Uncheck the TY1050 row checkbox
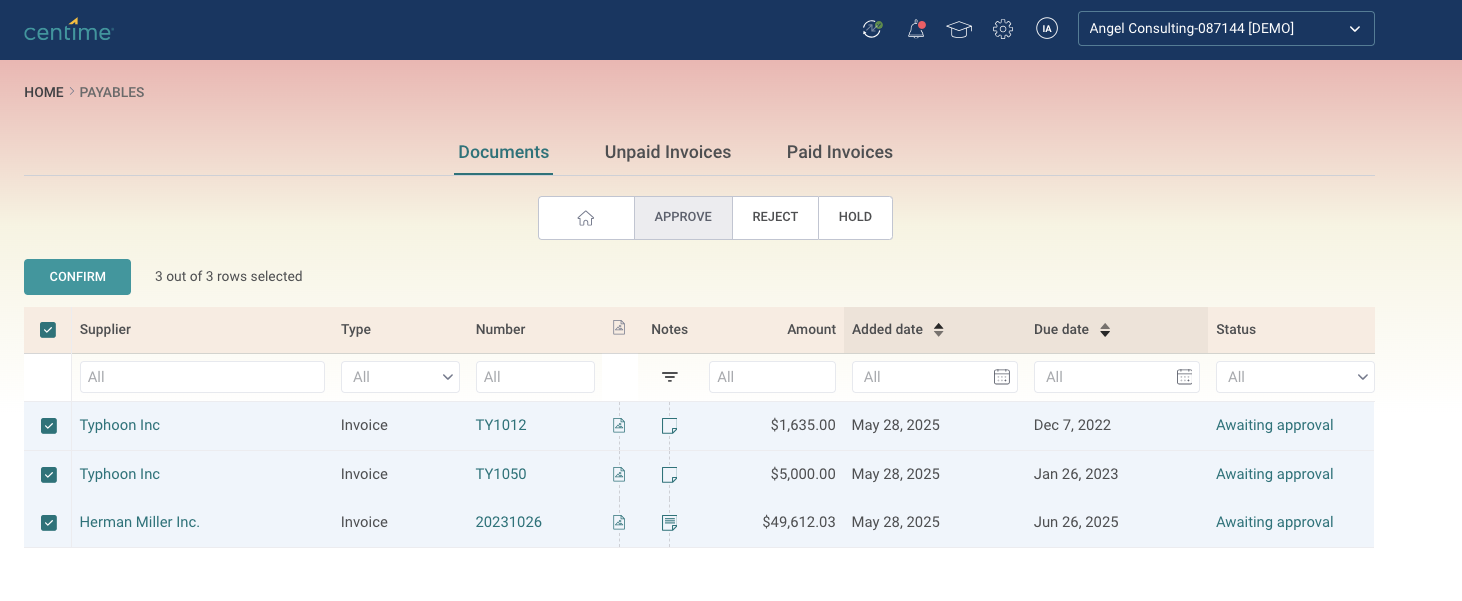 click(49, 475)
